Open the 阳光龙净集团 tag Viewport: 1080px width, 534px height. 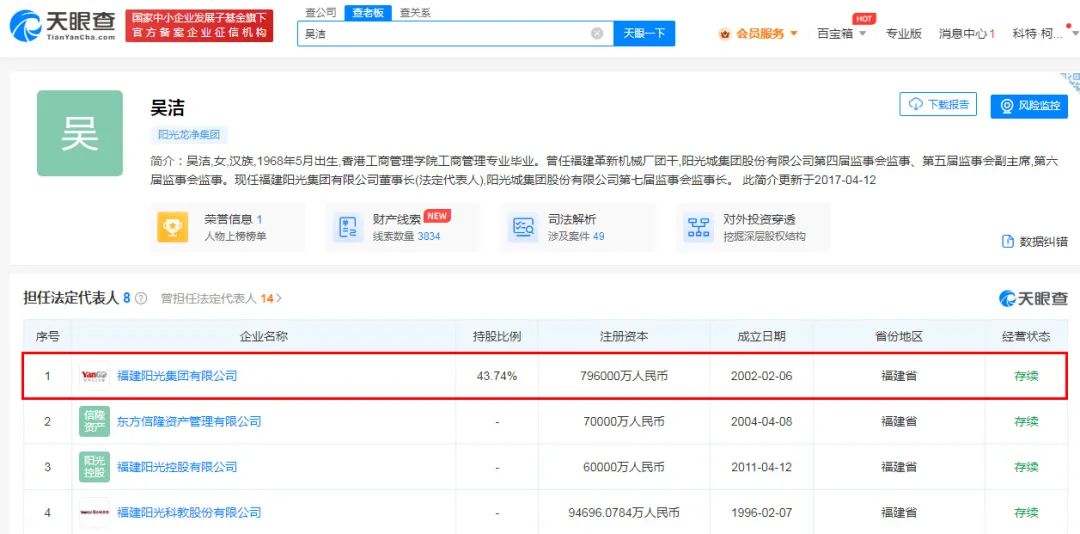(189, 135)
